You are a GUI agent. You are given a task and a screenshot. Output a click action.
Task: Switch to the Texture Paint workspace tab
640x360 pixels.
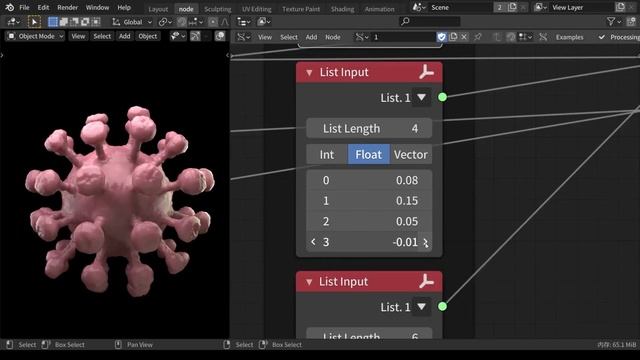[x=301, y=9]
